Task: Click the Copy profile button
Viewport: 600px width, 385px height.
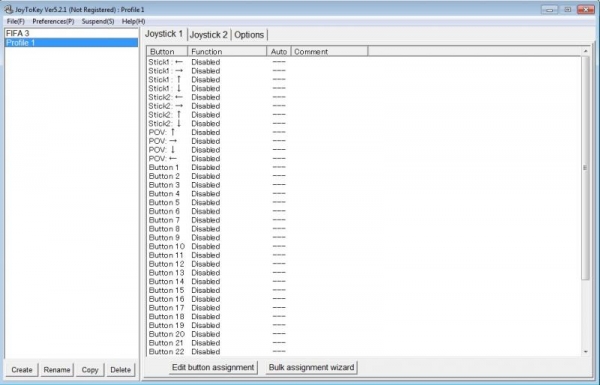Action: (x=90, y=370)
